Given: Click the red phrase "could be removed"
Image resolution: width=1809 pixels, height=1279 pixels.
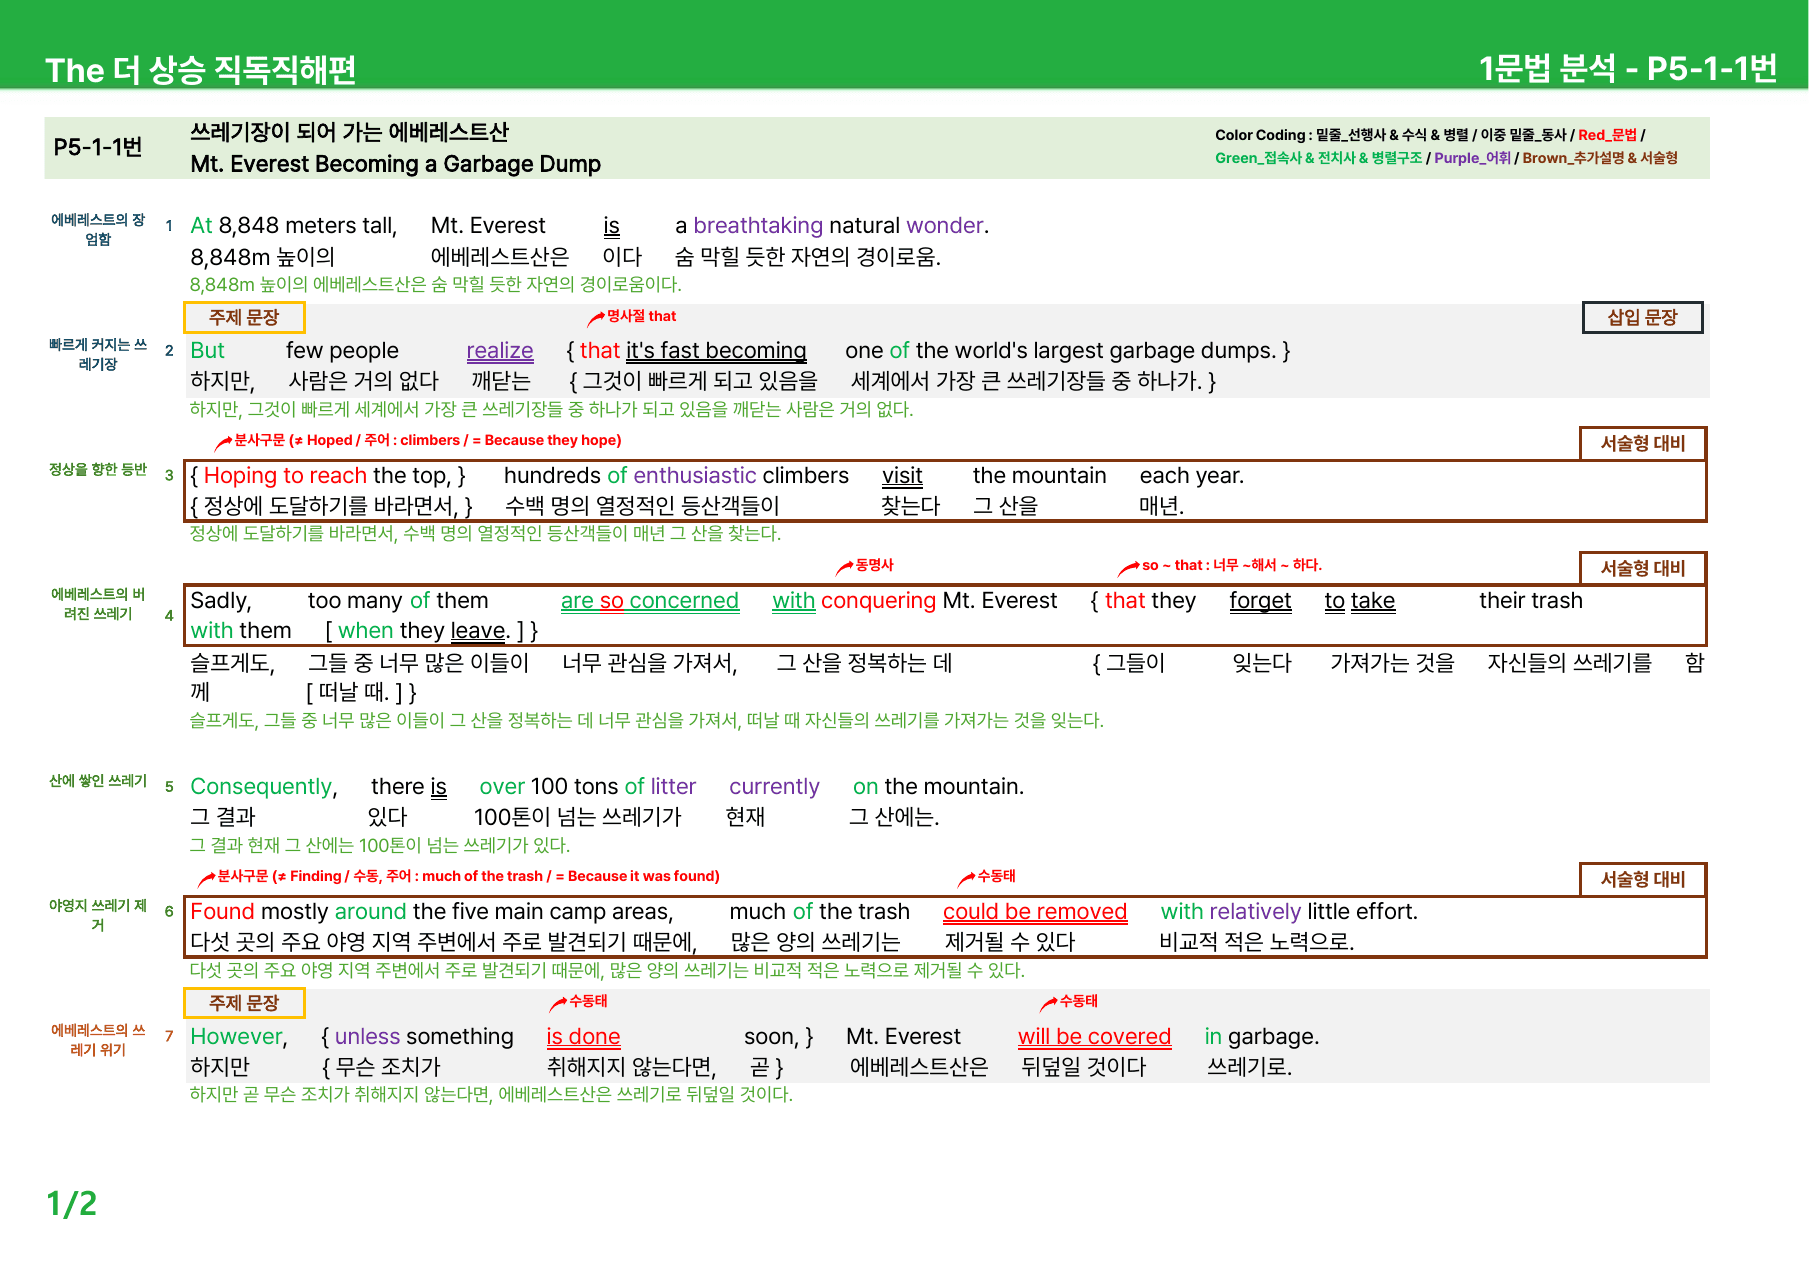Looking at the screenshot, I should [1035, 912].
